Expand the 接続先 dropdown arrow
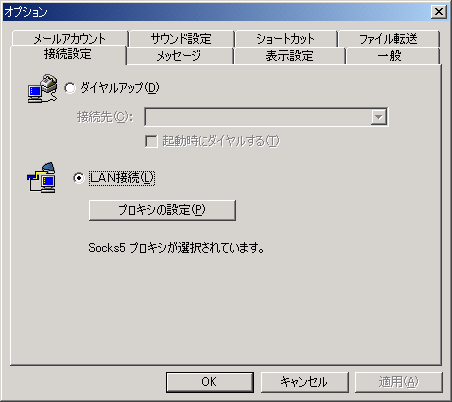 point(378,117)
